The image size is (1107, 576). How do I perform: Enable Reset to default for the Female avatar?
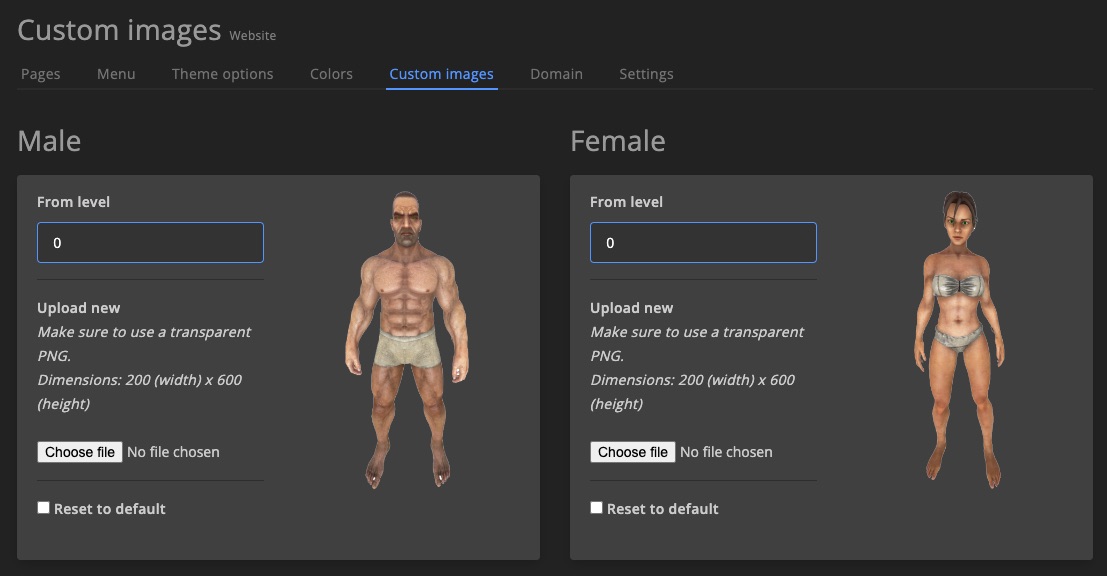pos(596,507)
